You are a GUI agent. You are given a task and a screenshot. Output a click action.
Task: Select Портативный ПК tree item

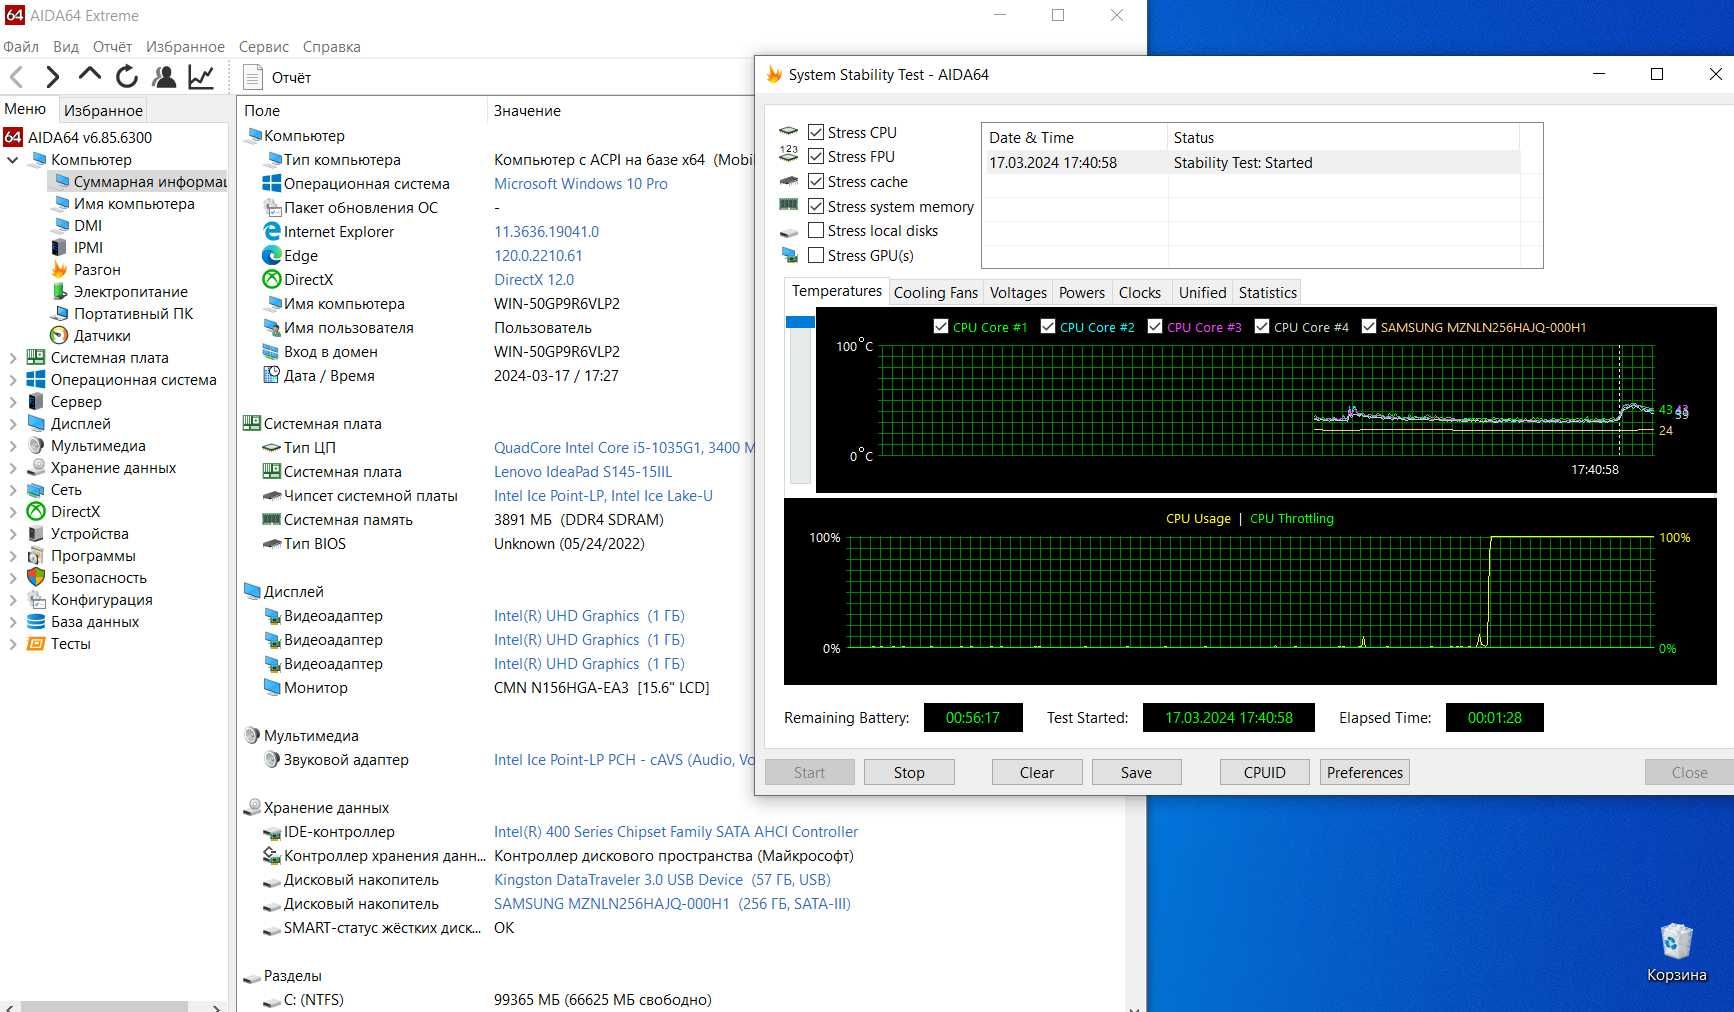pos(134,314)
